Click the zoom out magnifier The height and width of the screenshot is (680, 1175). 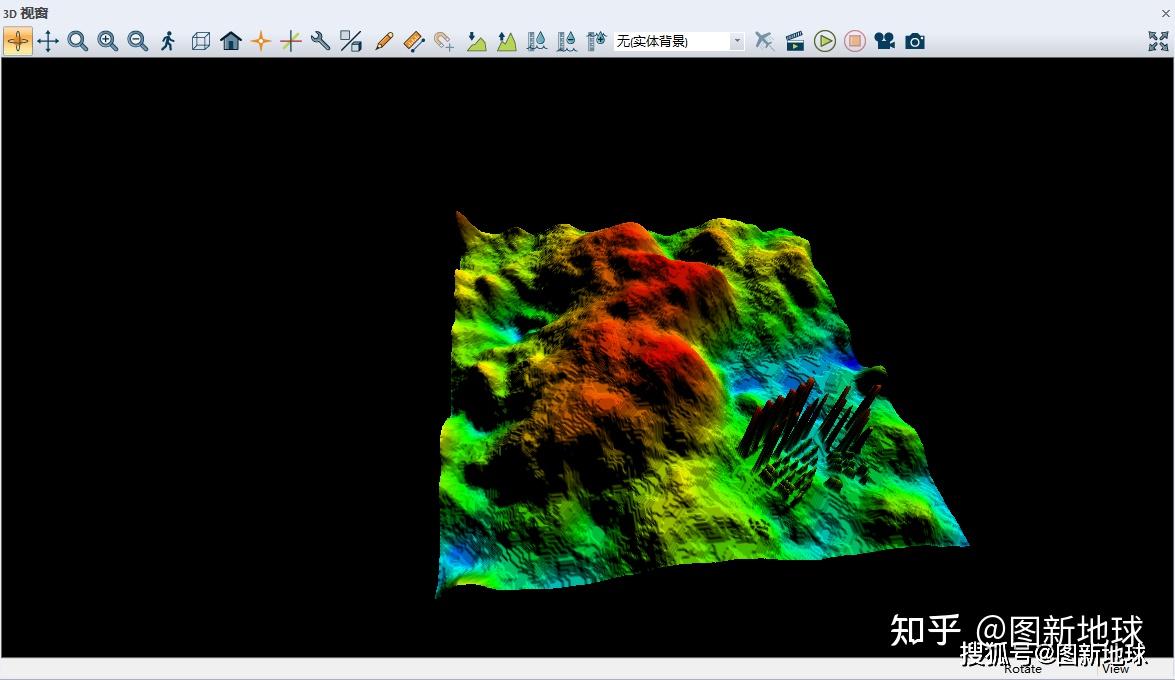(138, 41)
